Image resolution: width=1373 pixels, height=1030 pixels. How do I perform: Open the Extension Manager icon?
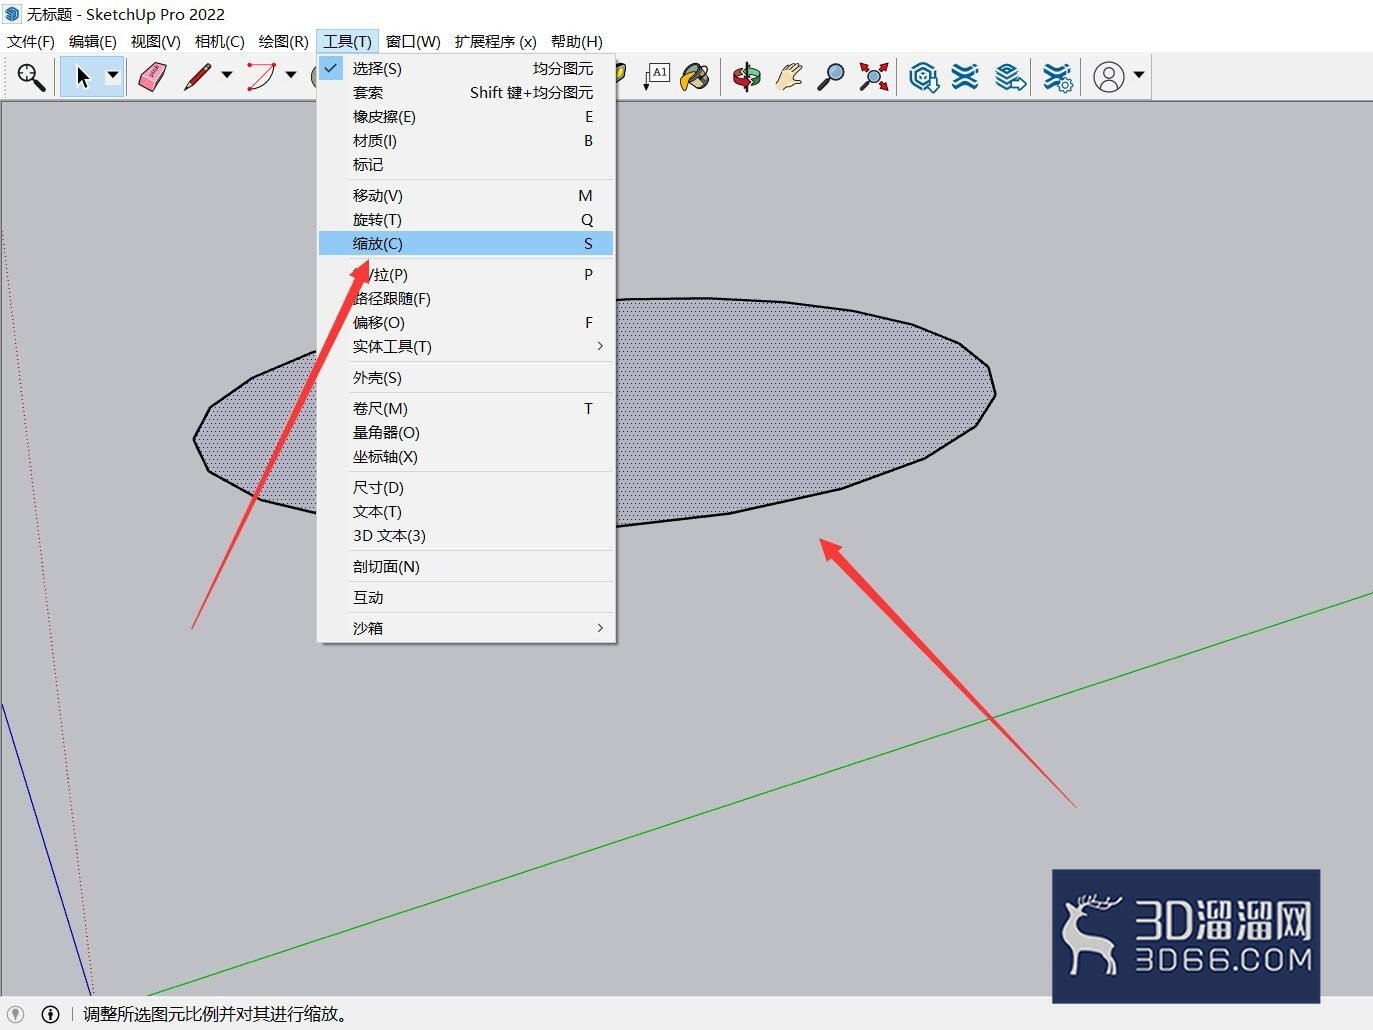1057,77
